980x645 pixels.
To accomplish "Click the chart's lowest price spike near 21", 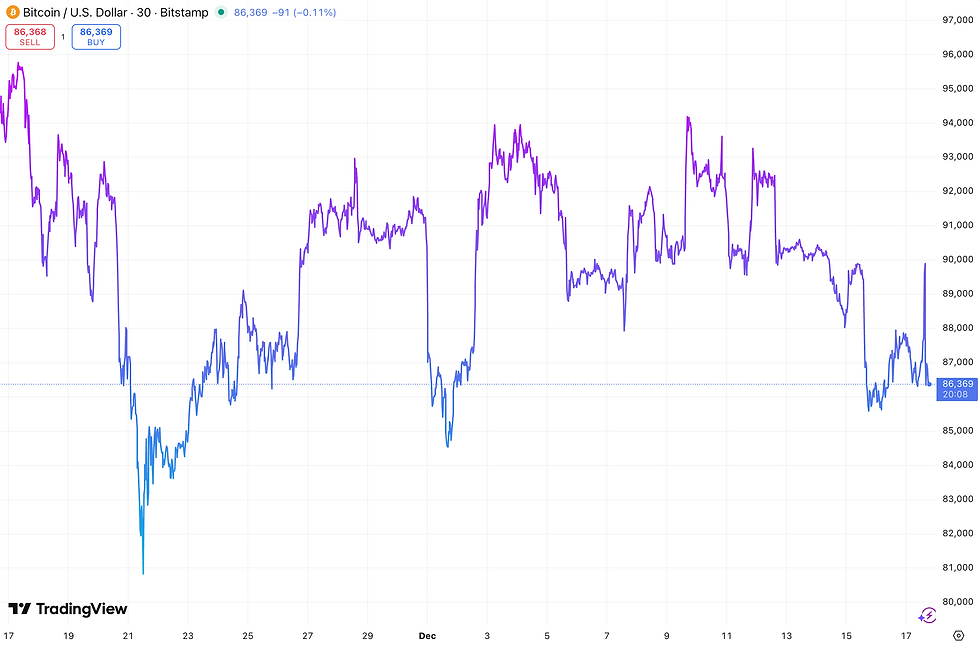I will [x=142, y=572].
